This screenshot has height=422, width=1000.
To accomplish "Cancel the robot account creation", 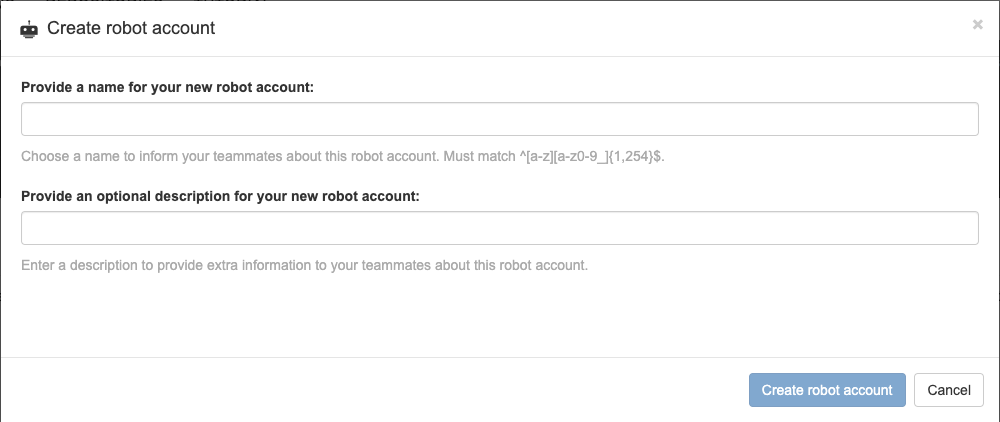I will tap(948, 389).
